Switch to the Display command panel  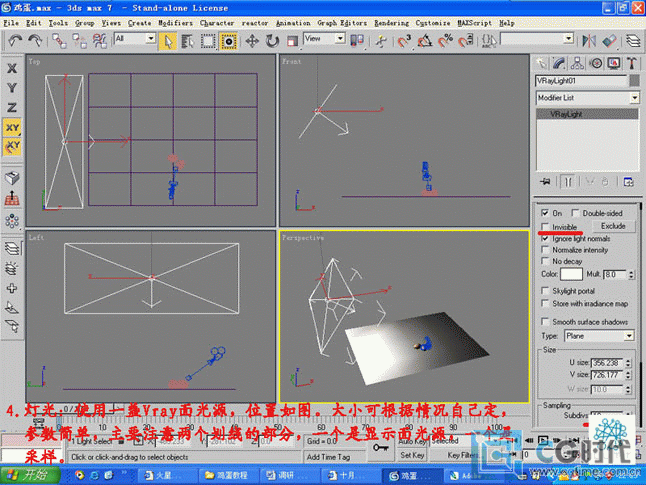coord(614,63)
